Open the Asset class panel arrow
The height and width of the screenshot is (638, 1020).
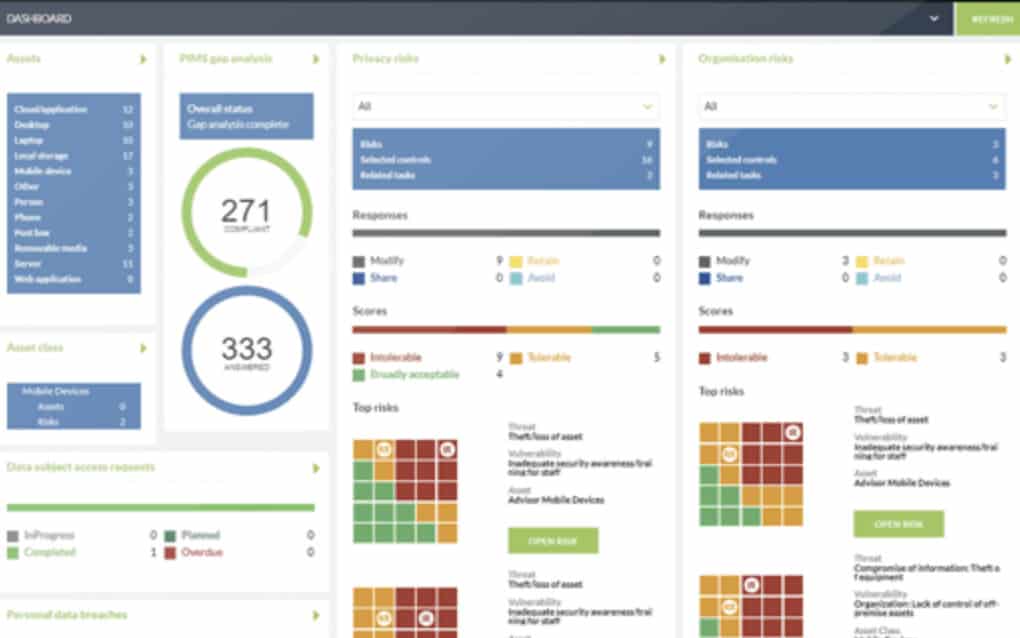[x=143, y=348]
